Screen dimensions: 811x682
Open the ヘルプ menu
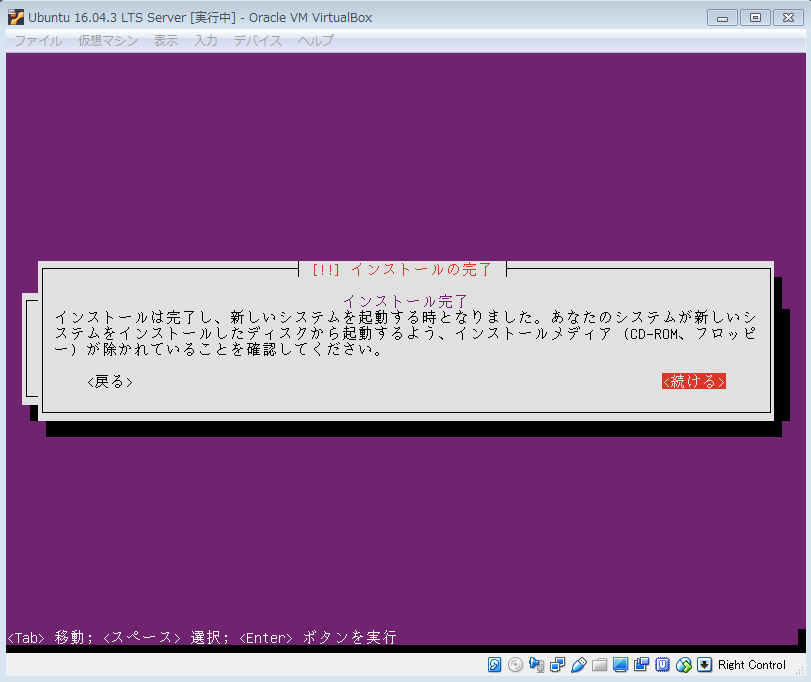pos(315,41)
